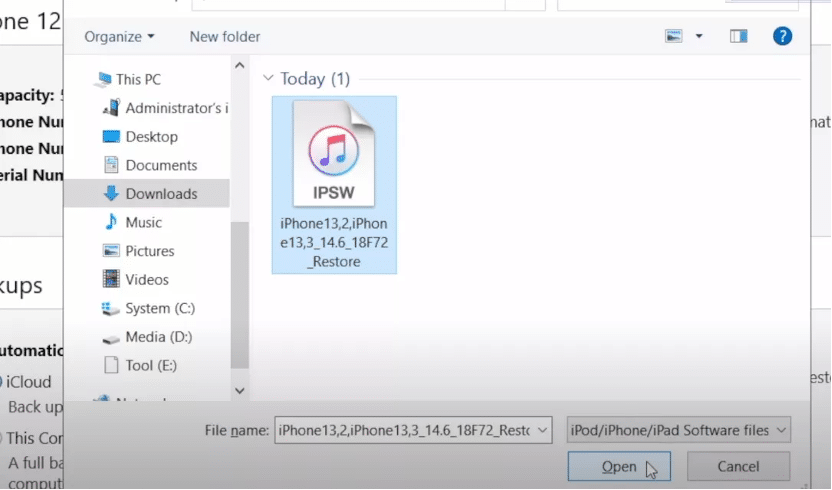The image size is (832, 490).
Task: Click the System (C:) drive icon
Action: 110,308
